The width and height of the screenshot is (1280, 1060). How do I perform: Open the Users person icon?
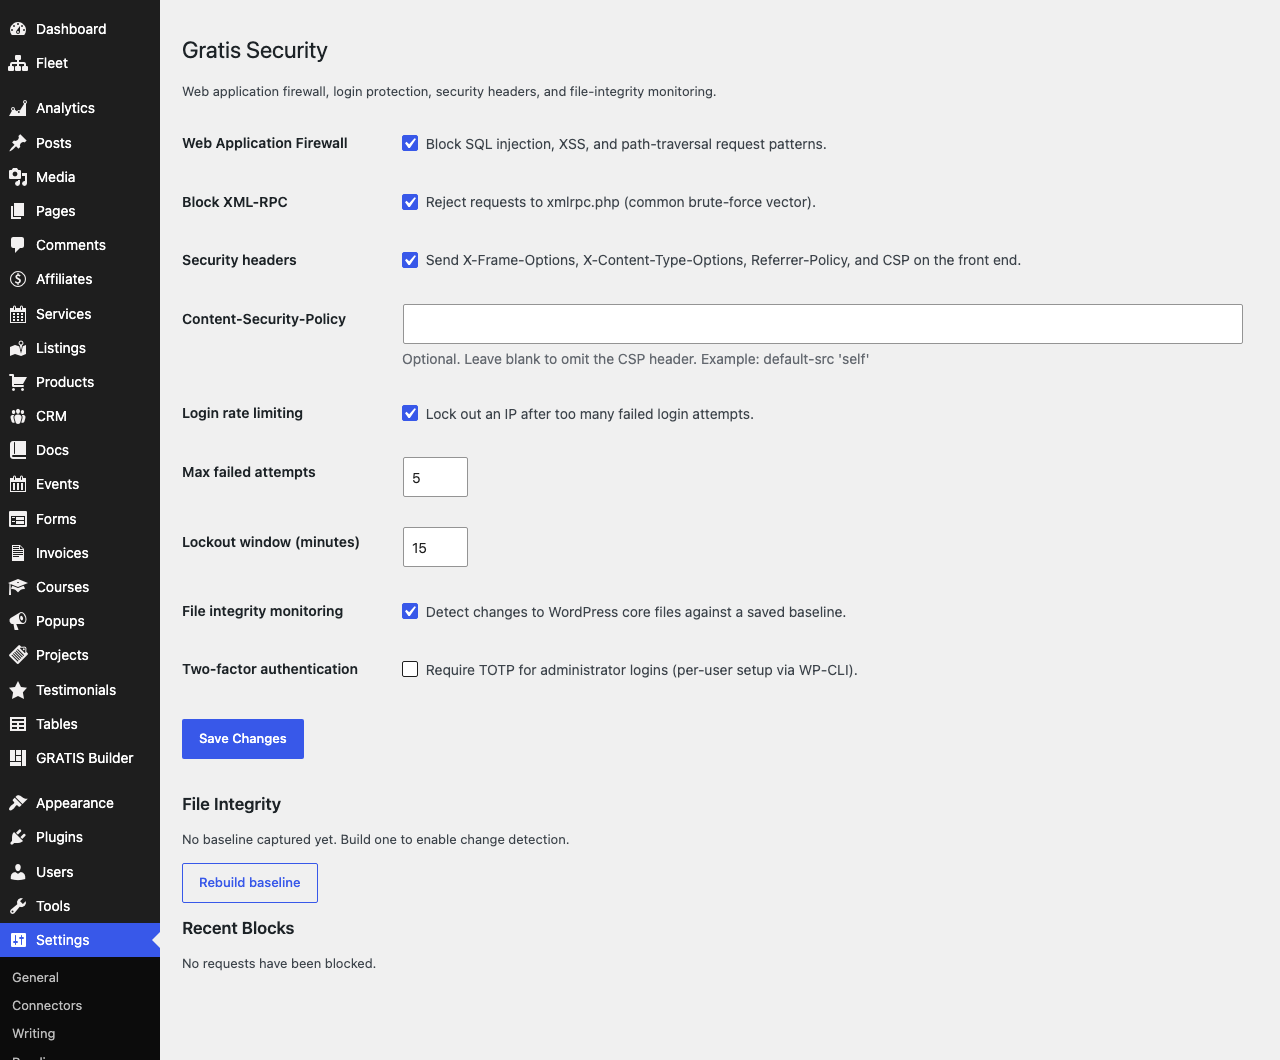pos(18,872)
